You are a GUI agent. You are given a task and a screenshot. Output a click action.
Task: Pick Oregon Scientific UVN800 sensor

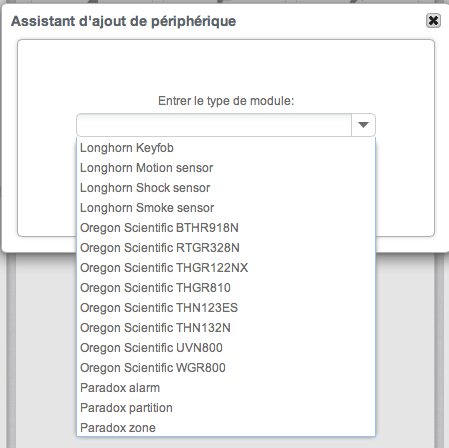click(x=226, y=348)
